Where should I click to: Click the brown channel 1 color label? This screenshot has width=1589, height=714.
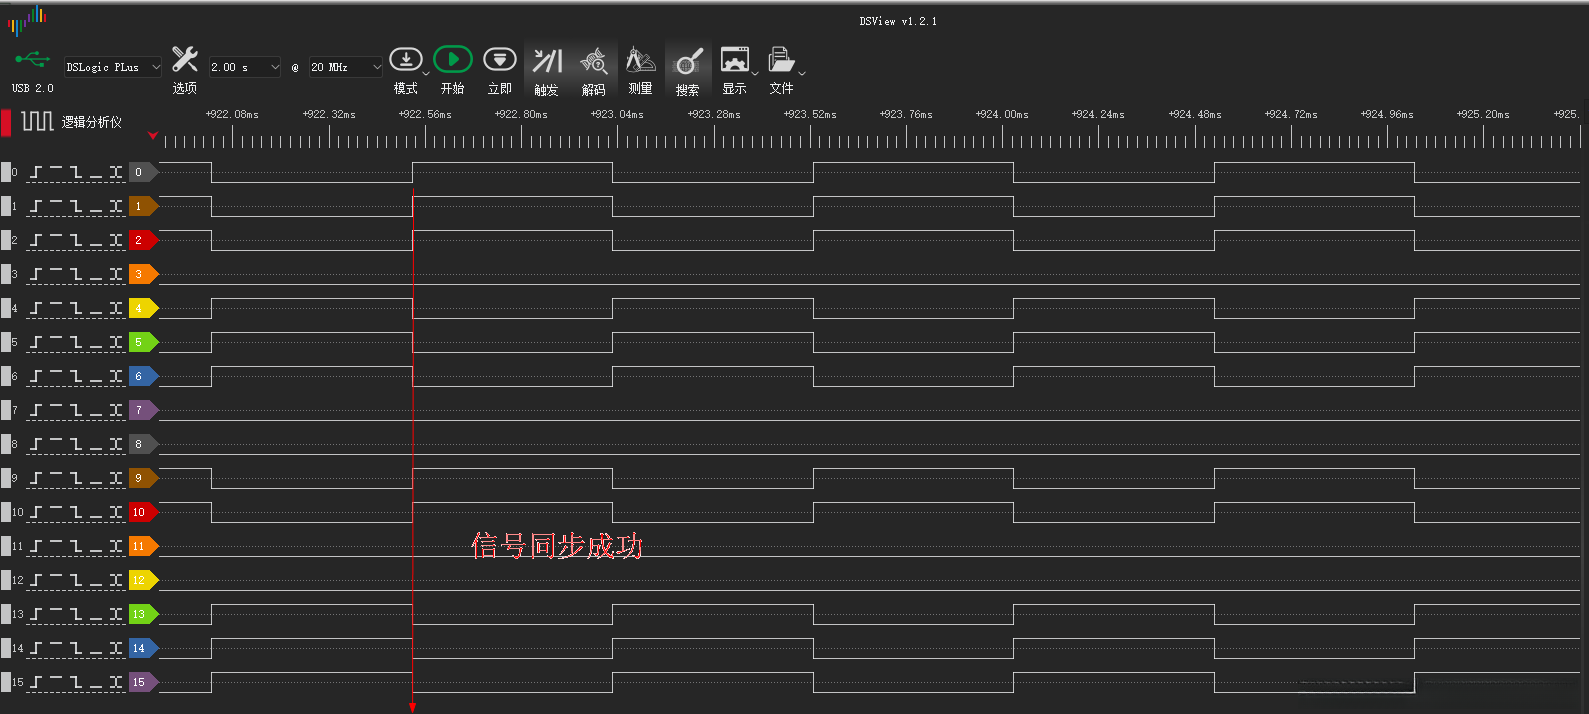pyautogui.click(x=143, y=206)
